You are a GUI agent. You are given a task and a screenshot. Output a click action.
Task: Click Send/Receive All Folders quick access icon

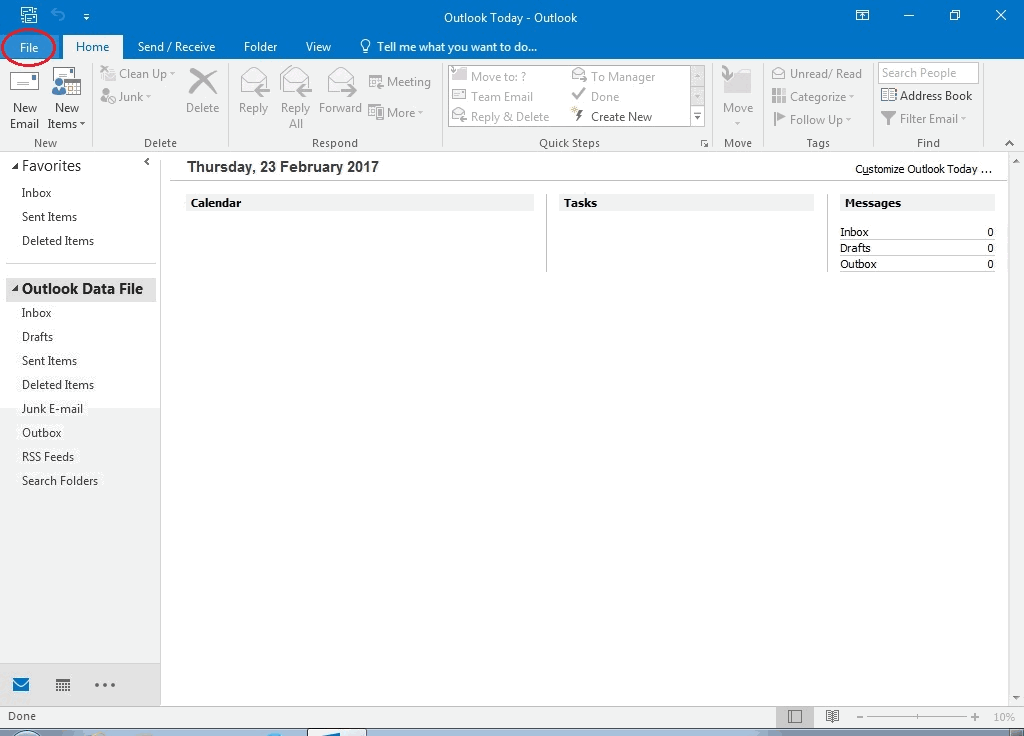29,15
